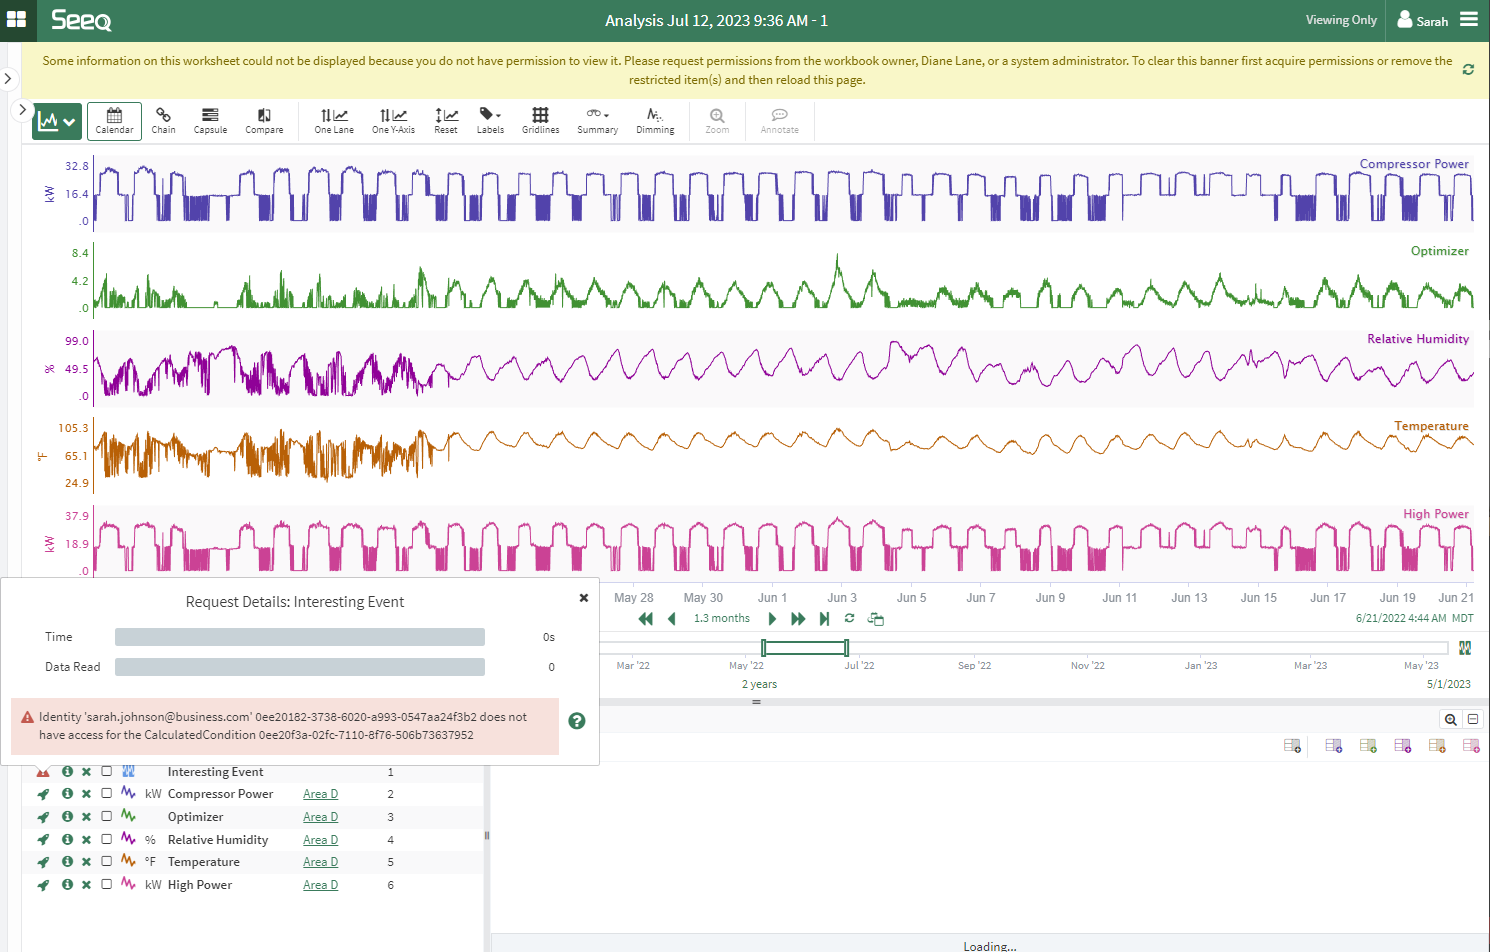Select the Relative Humidity checkbox
Screen dimensions: 1490x952
tap(107, 840)
